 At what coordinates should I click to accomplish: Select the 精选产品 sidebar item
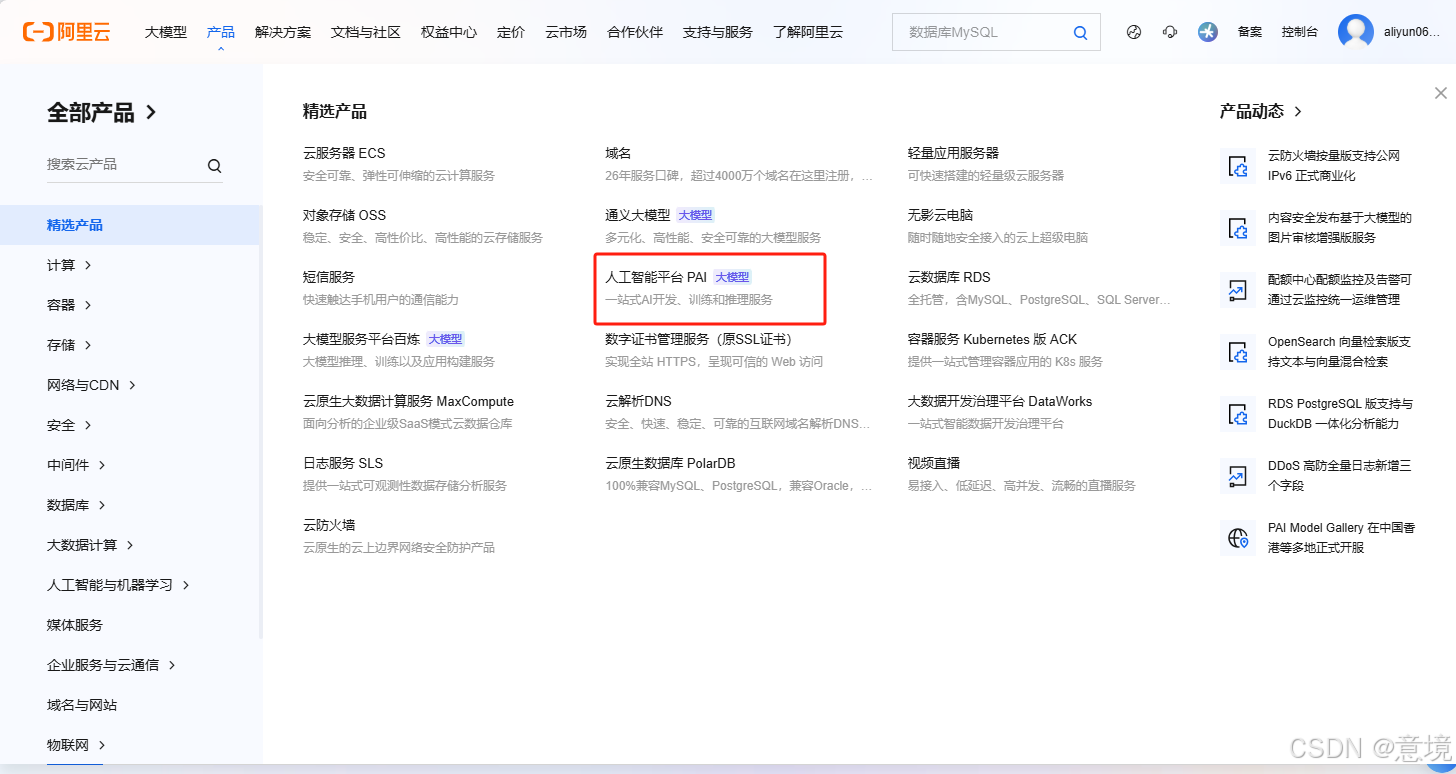[130, 225]
